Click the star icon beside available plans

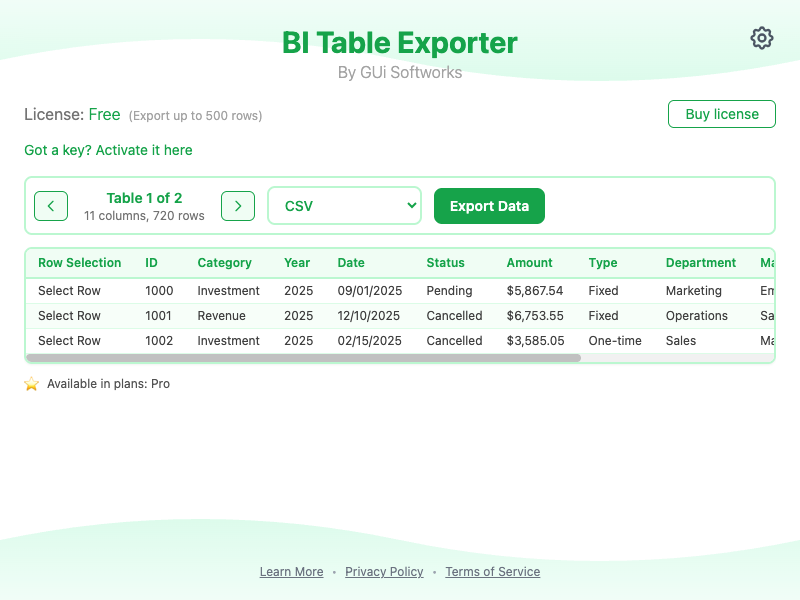coord(31,384)
